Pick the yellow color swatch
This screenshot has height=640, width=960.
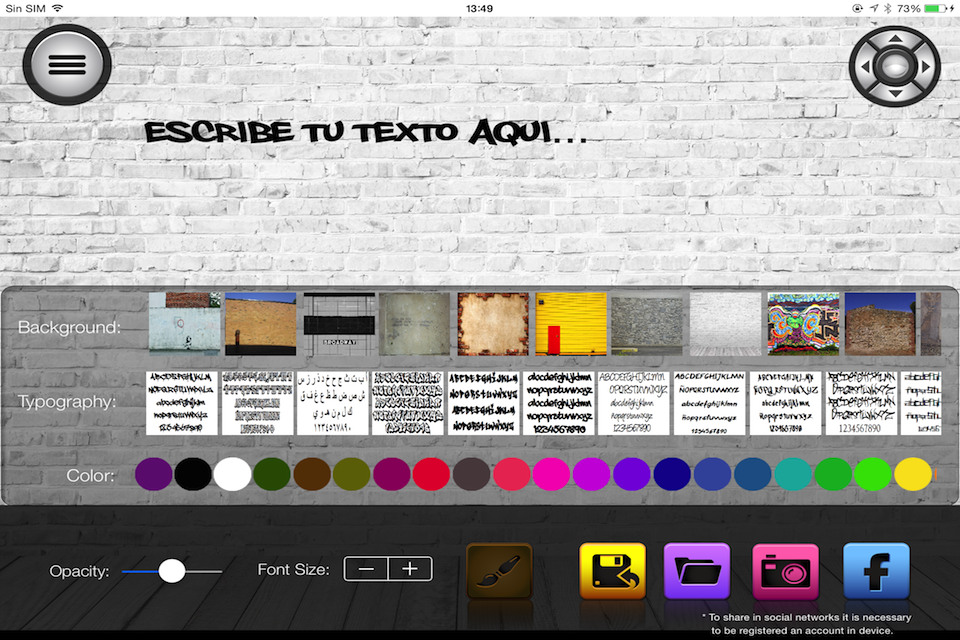[913, 474]
